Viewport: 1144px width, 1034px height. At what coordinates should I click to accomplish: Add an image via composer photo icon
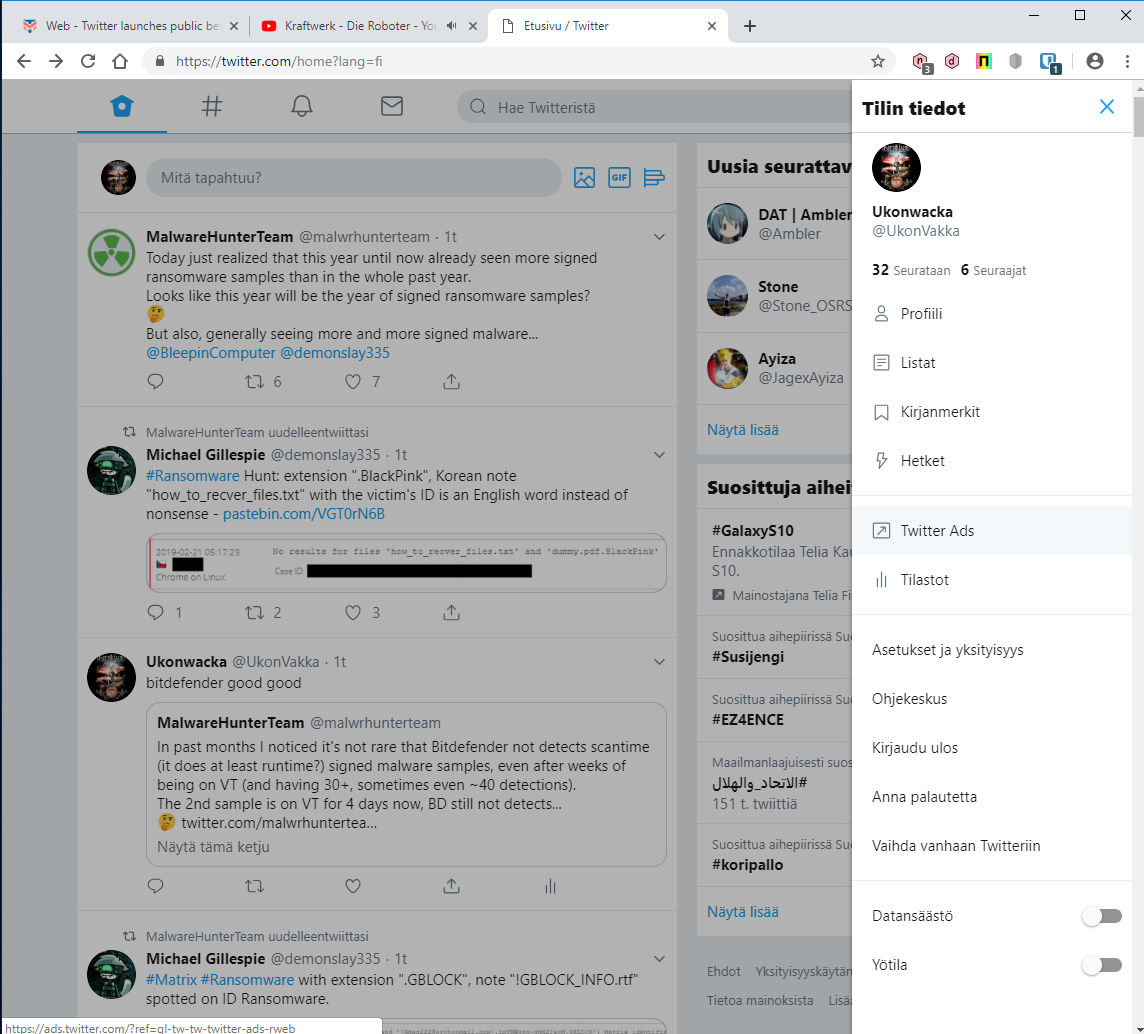[584, 177]
